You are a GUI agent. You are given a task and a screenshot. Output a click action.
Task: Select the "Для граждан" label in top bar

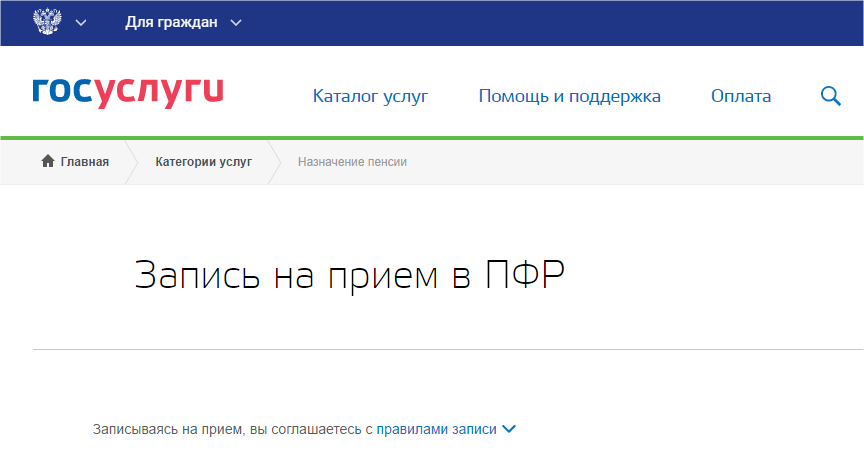tap(171, 22)
